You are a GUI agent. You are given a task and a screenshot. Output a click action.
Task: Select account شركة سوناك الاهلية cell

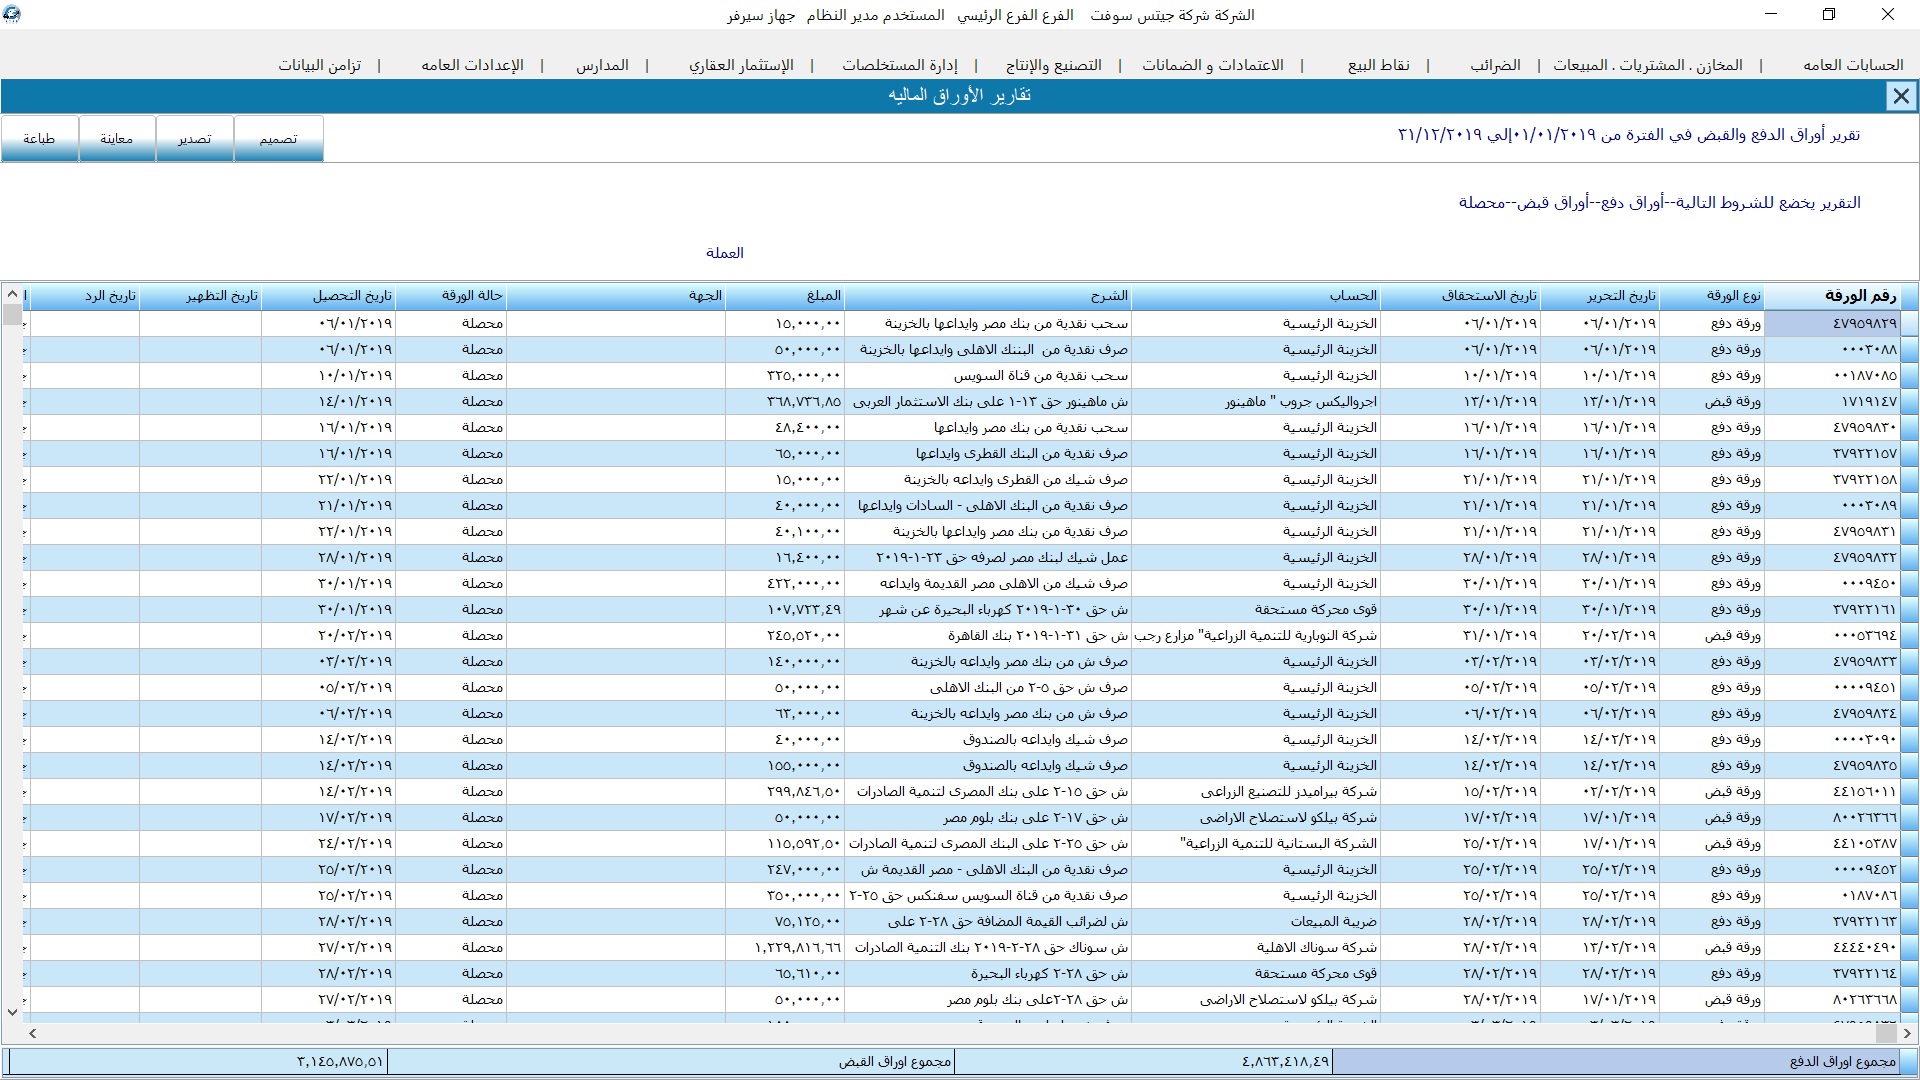(1256, 947)
